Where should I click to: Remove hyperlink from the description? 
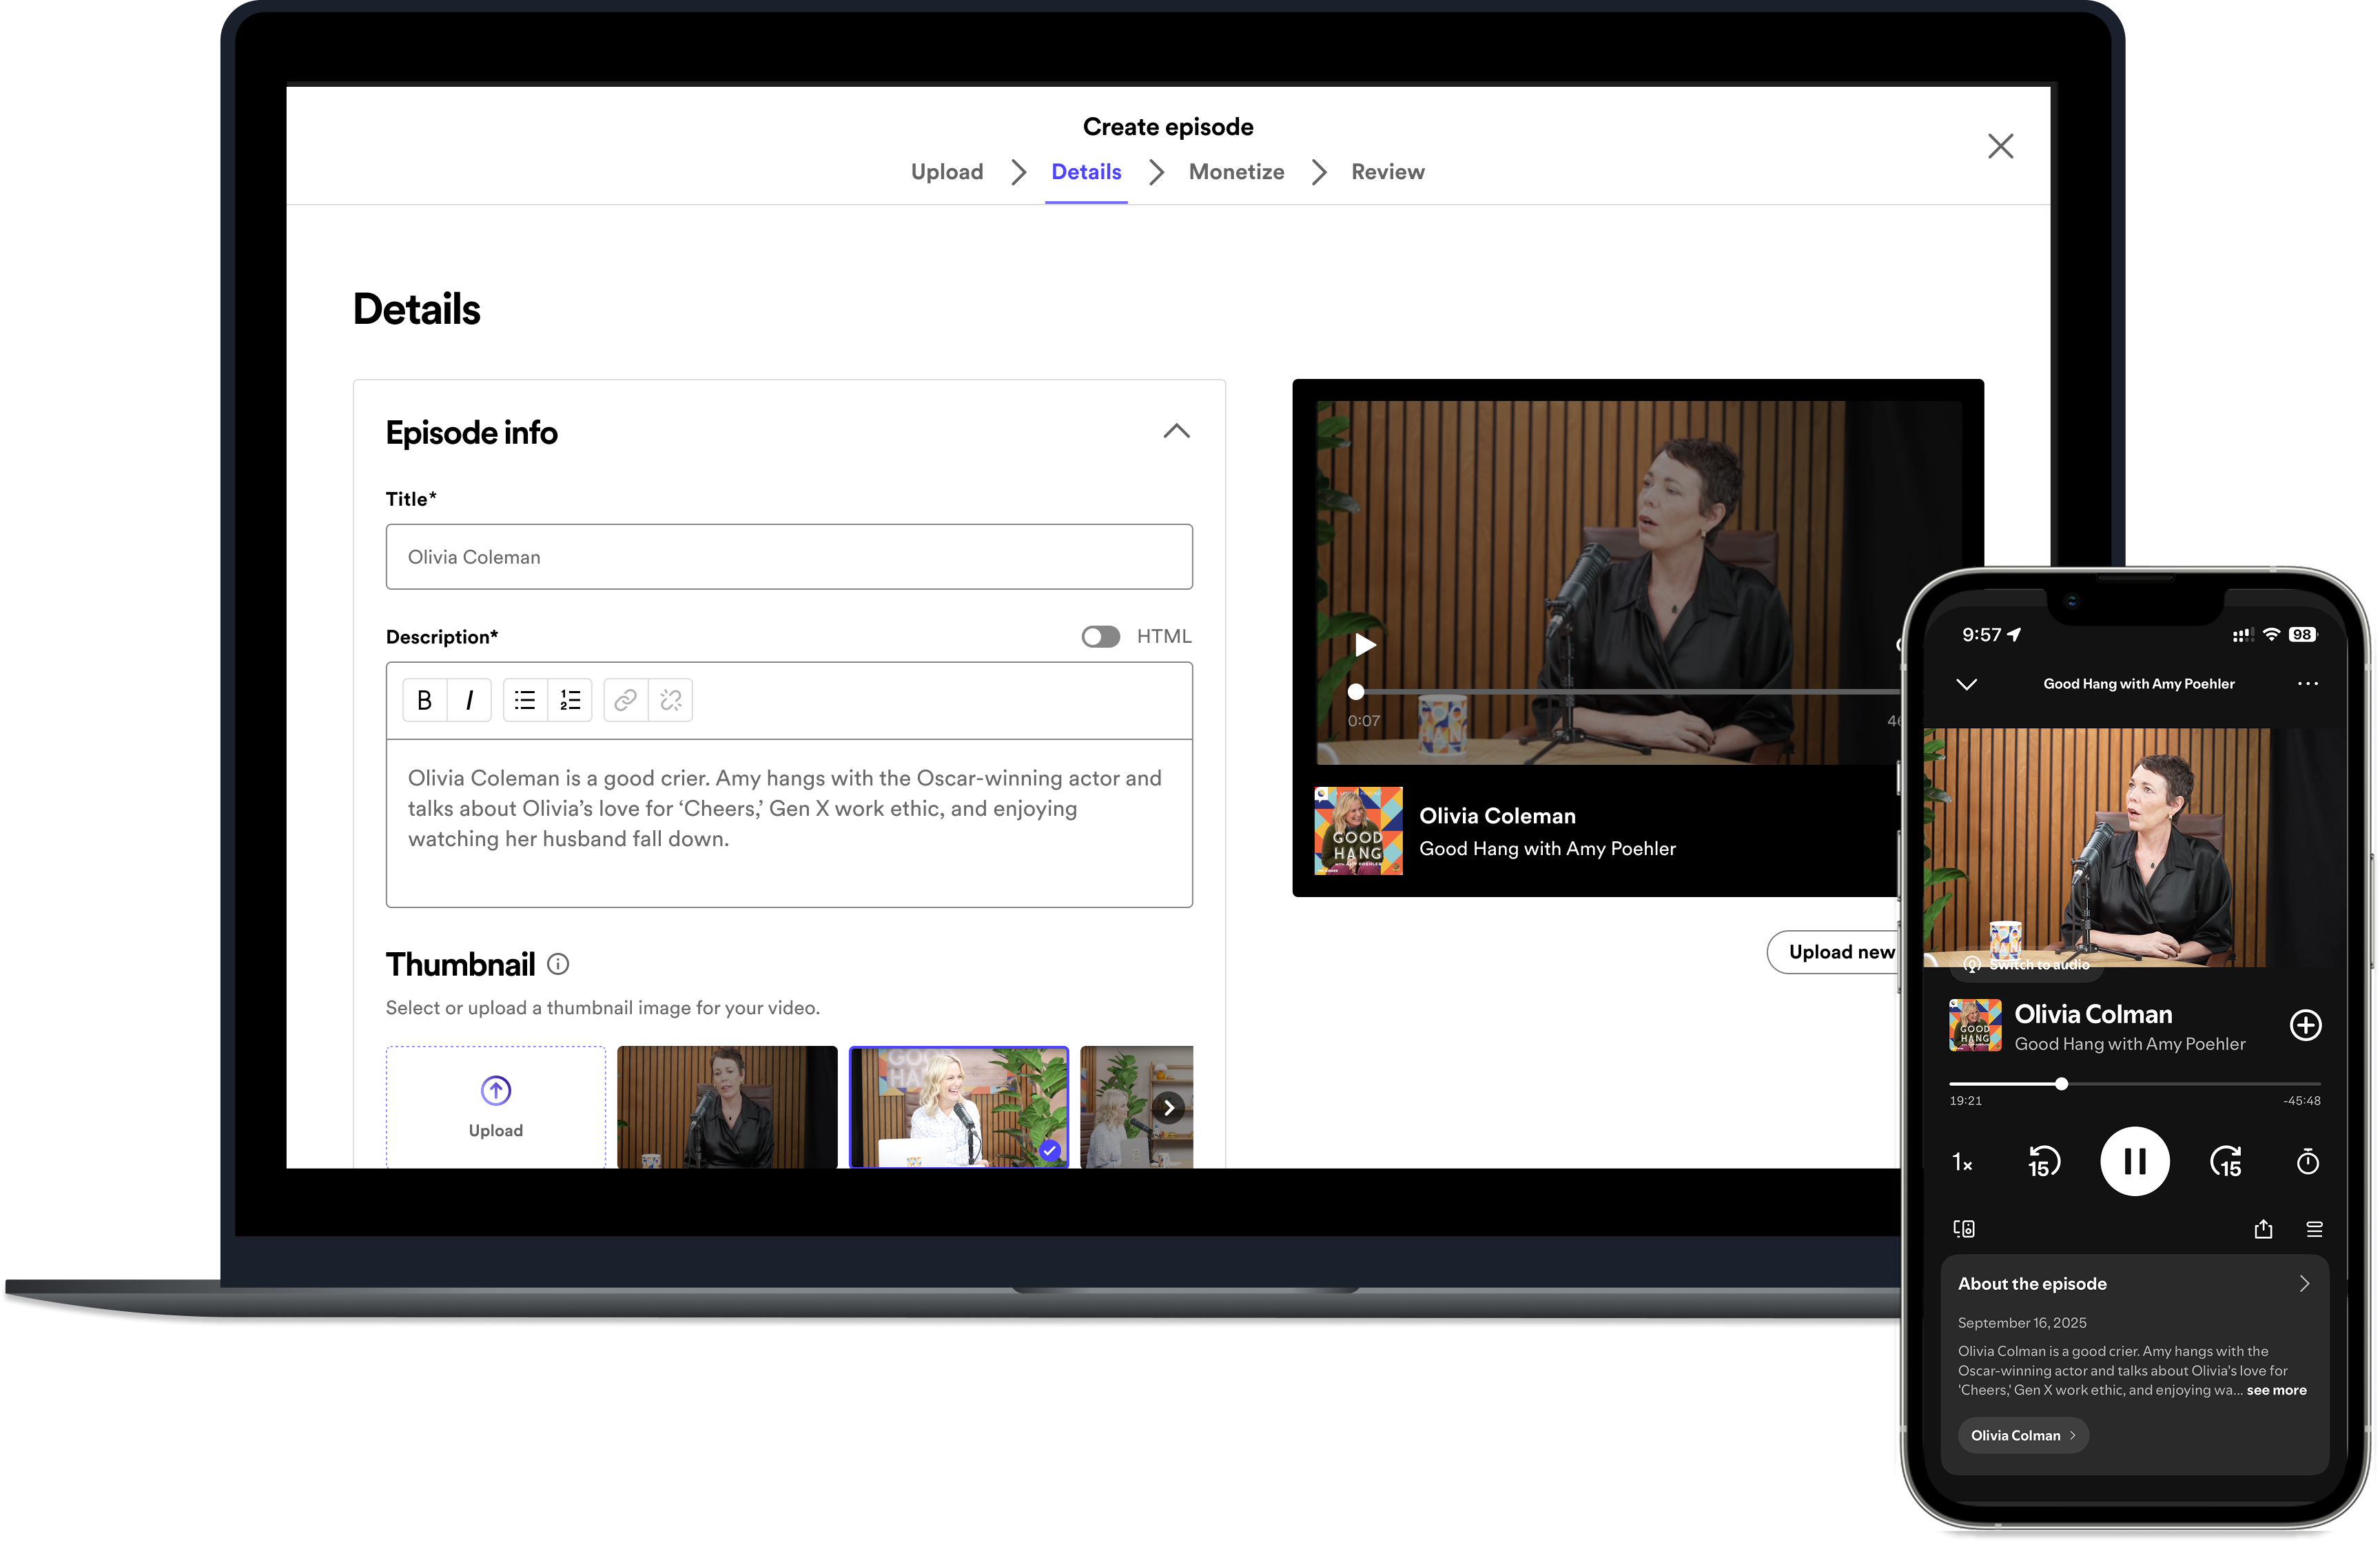click(x=670, y=699)
